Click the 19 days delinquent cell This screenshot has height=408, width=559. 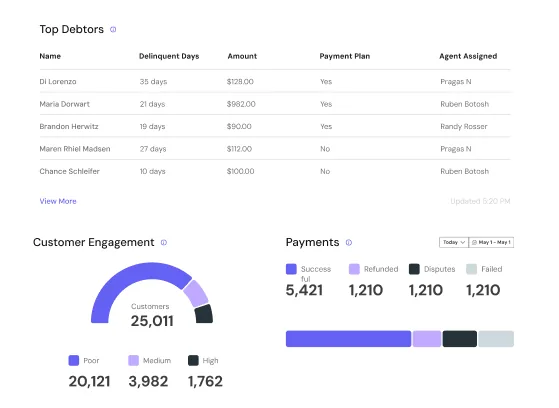153,127
